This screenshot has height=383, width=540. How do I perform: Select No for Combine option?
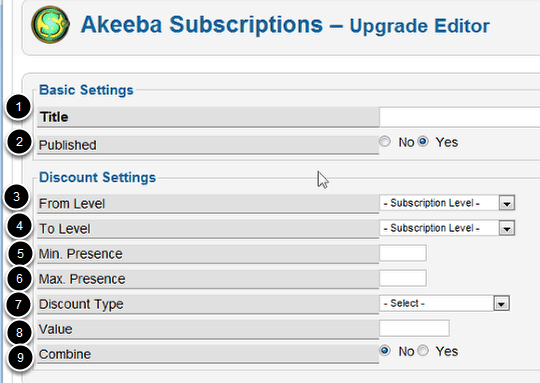click(x=385, y=351)
